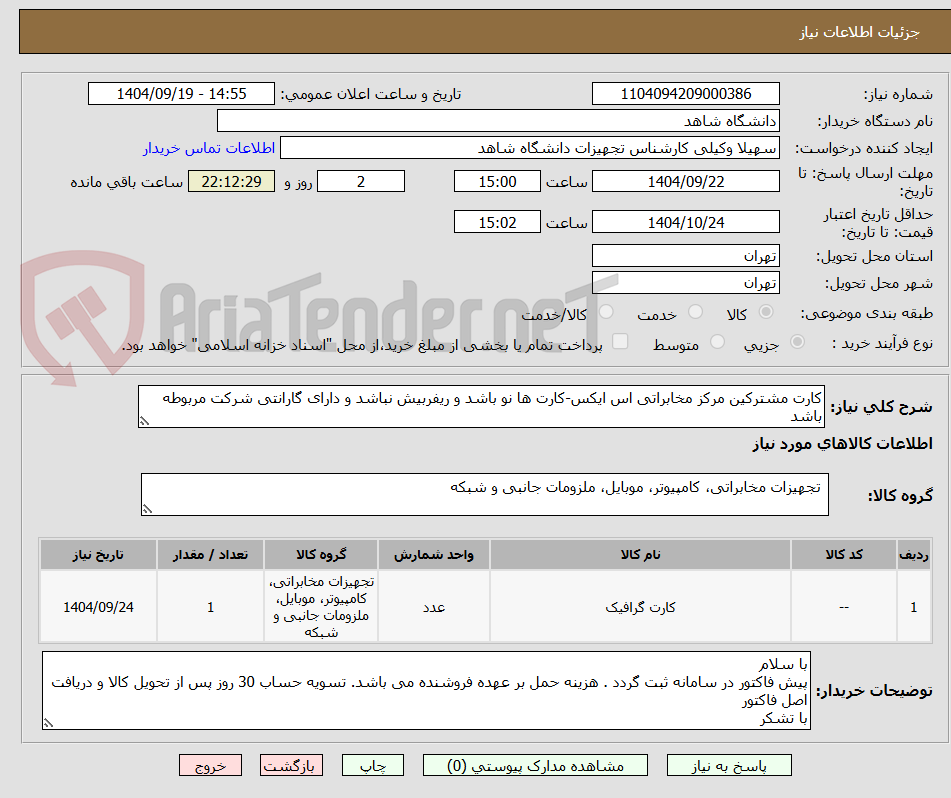This screenshot has height=798, width=951.
Task: Select the متوسط purchase type radio
Action: coord(717,342)
